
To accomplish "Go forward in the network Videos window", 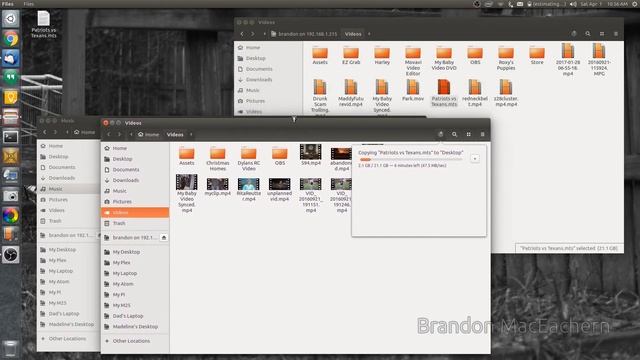I will coord(253,34).
